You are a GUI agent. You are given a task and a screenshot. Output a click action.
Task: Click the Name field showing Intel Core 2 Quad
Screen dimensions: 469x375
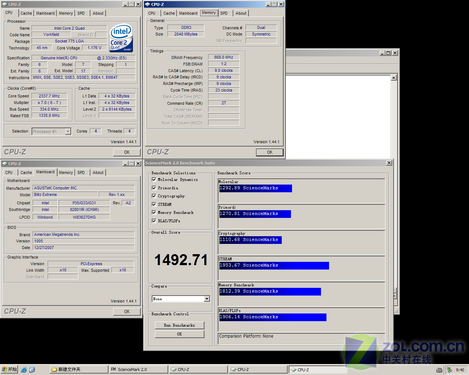click(x=69, y=28)
